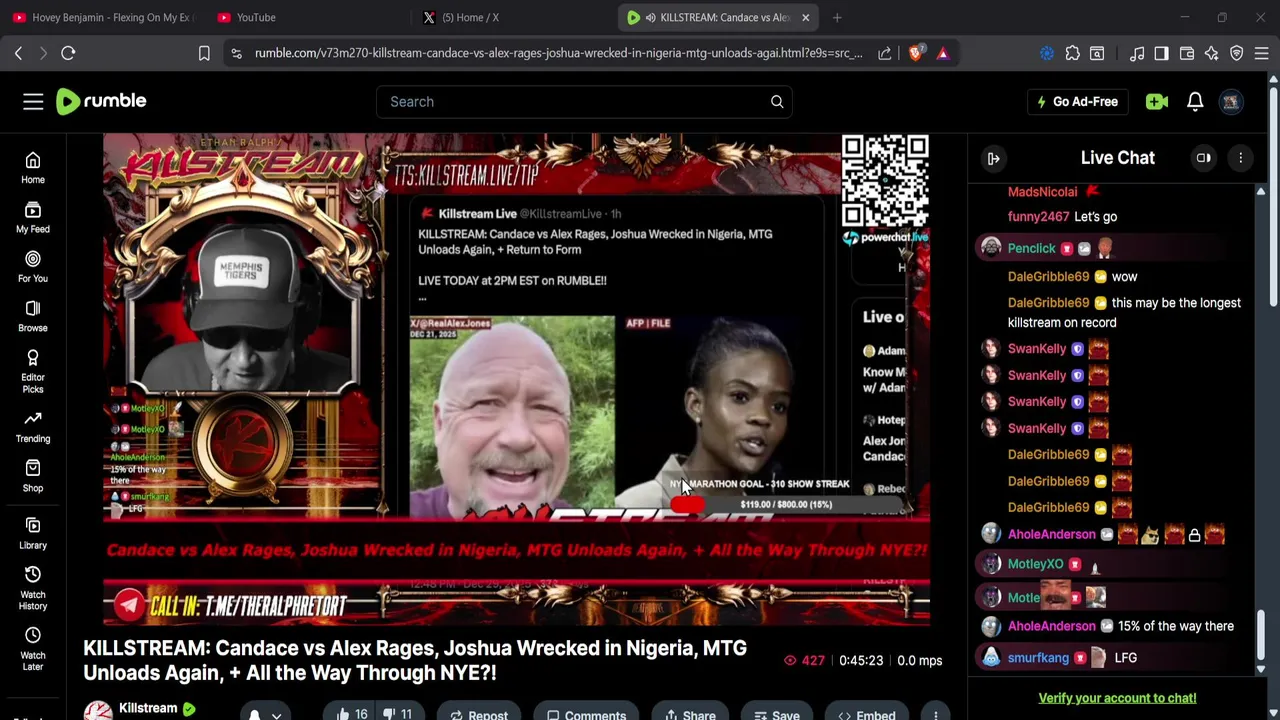Image resolution: width=1280 pixels, height=720 pixels.
Task: Switch to the YouTube tab
Action: click(306, 17)
